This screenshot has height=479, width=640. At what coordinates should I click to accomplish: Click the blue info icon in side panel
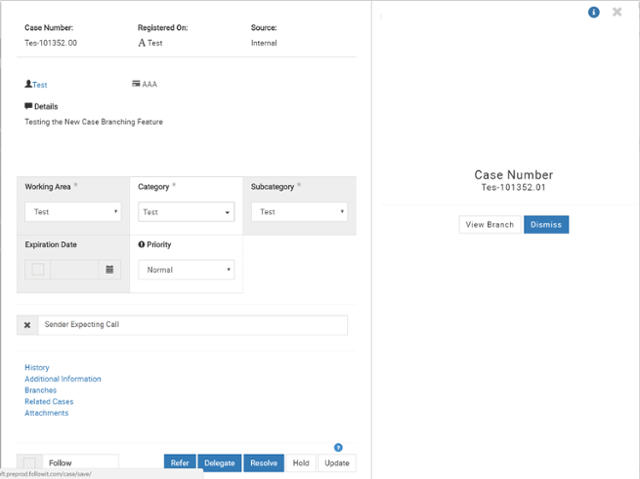(x=594, y=12)
